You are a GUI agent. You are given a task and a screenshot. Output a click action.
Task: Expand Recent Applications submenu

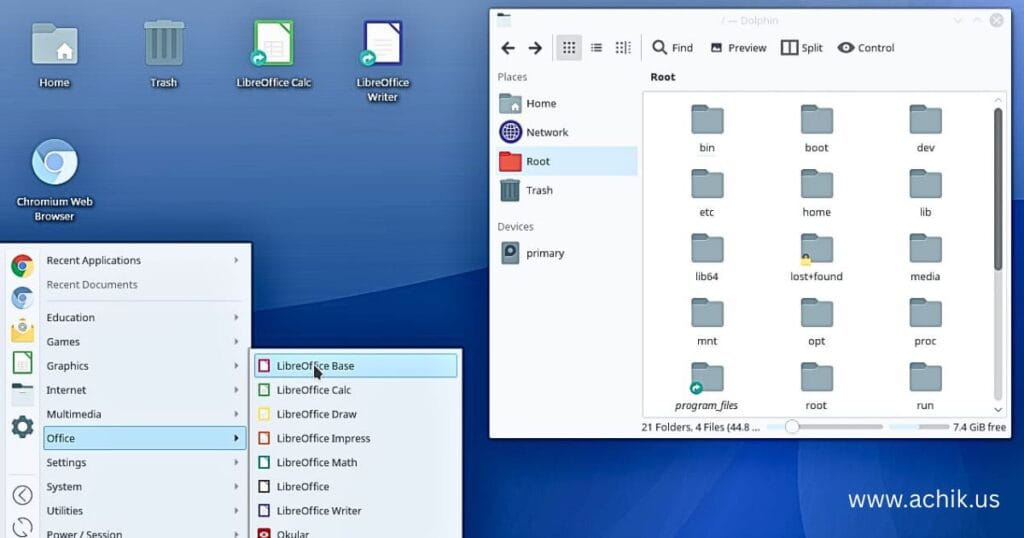(144, 260)
